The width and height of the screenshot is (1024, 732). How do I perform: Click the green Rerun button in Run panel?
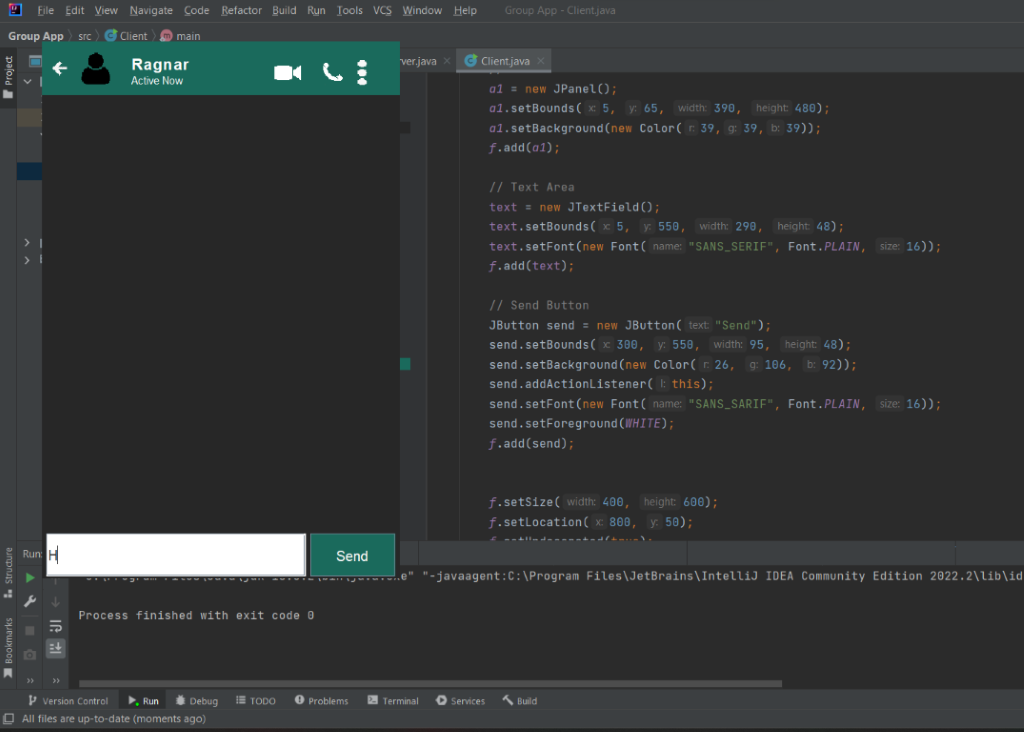(29, 578)
